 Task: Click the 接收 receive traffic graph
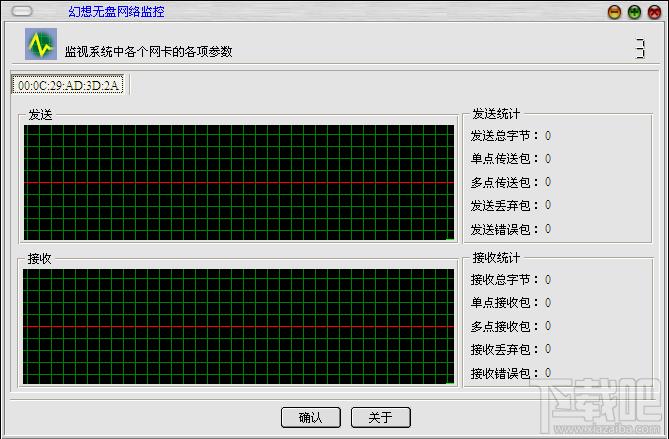pyautogui.click(x=239, y=326)
